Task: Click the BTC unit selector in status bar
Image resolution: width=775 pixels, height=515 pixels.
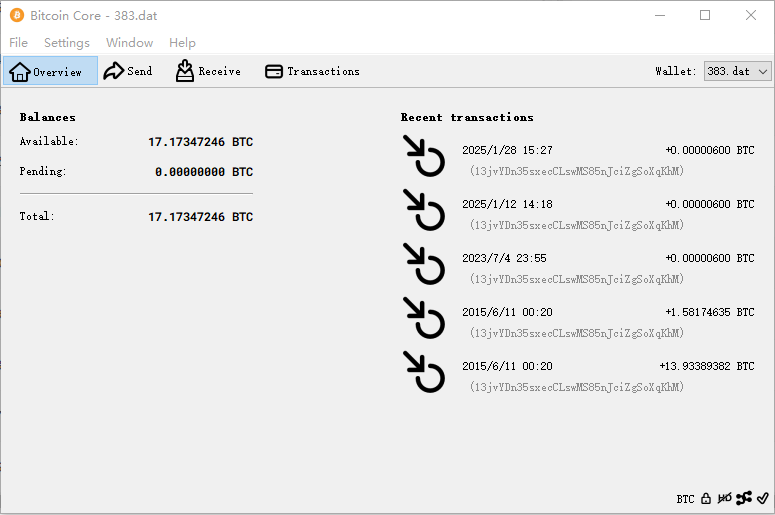Action: 685,498
